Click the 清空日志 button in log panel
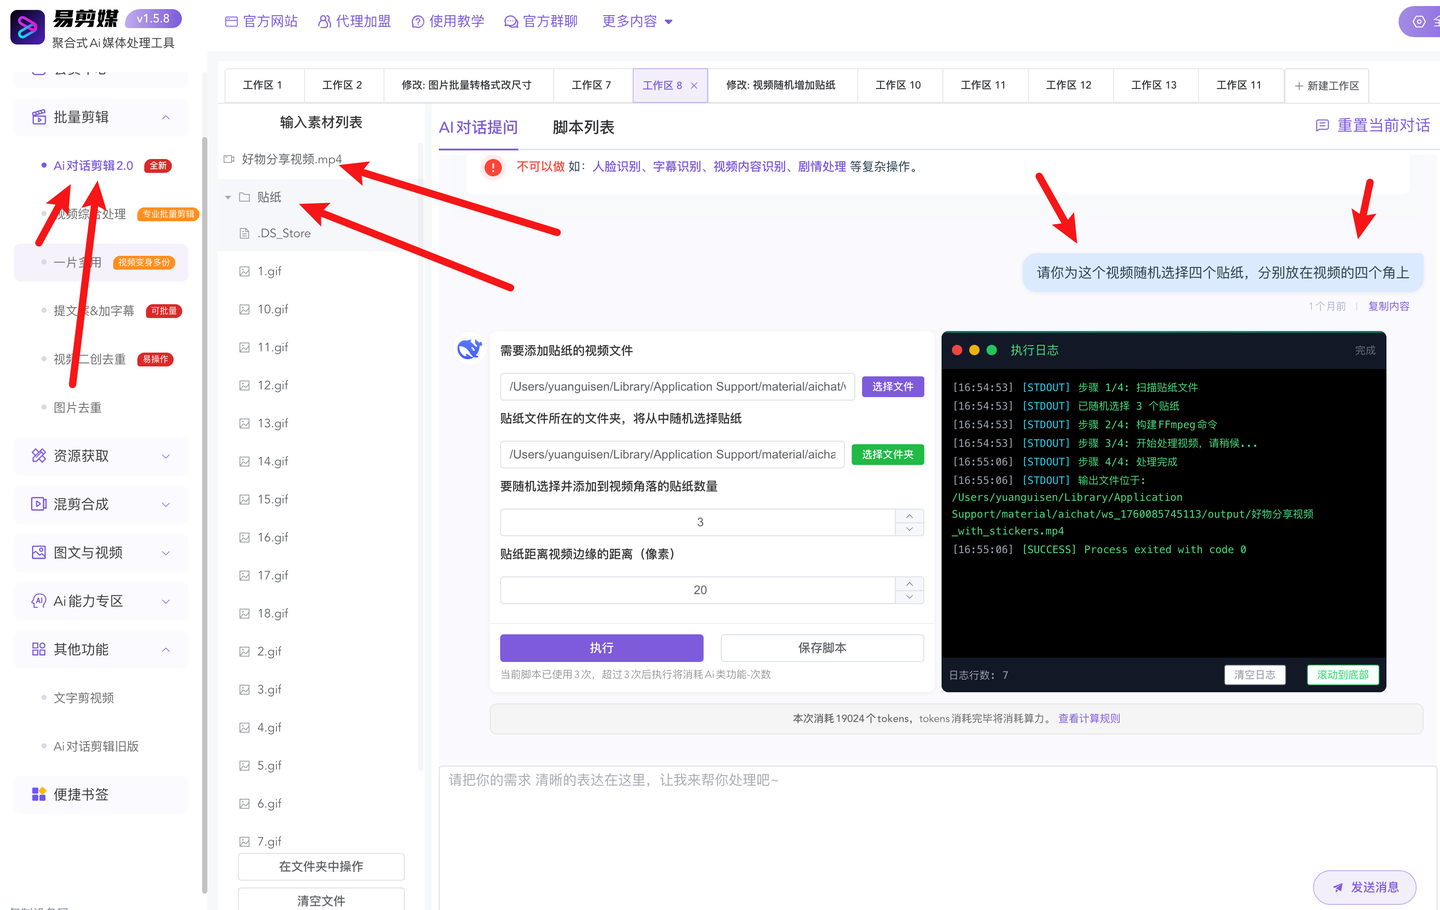 tap(1255, 674)
